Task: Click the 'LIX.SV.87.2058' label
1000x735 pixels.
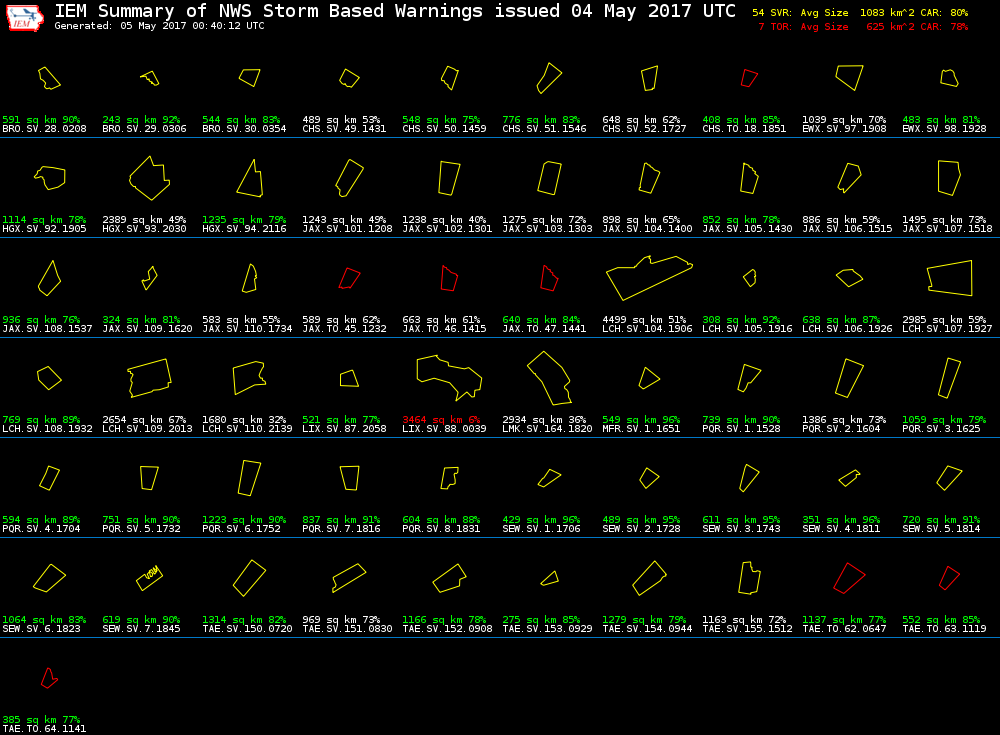Action: point(344,429)
